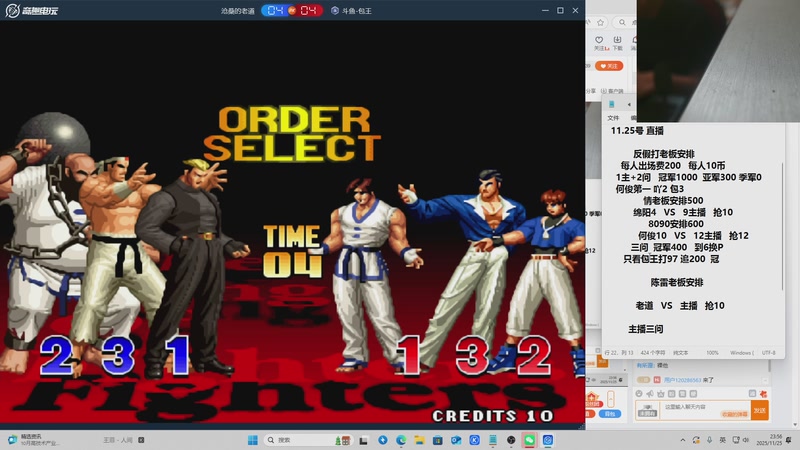The height and width of the screenshot is (450, 800).
Task: Click the Notepad vertical scrollbar
Action: pos(782,227)
